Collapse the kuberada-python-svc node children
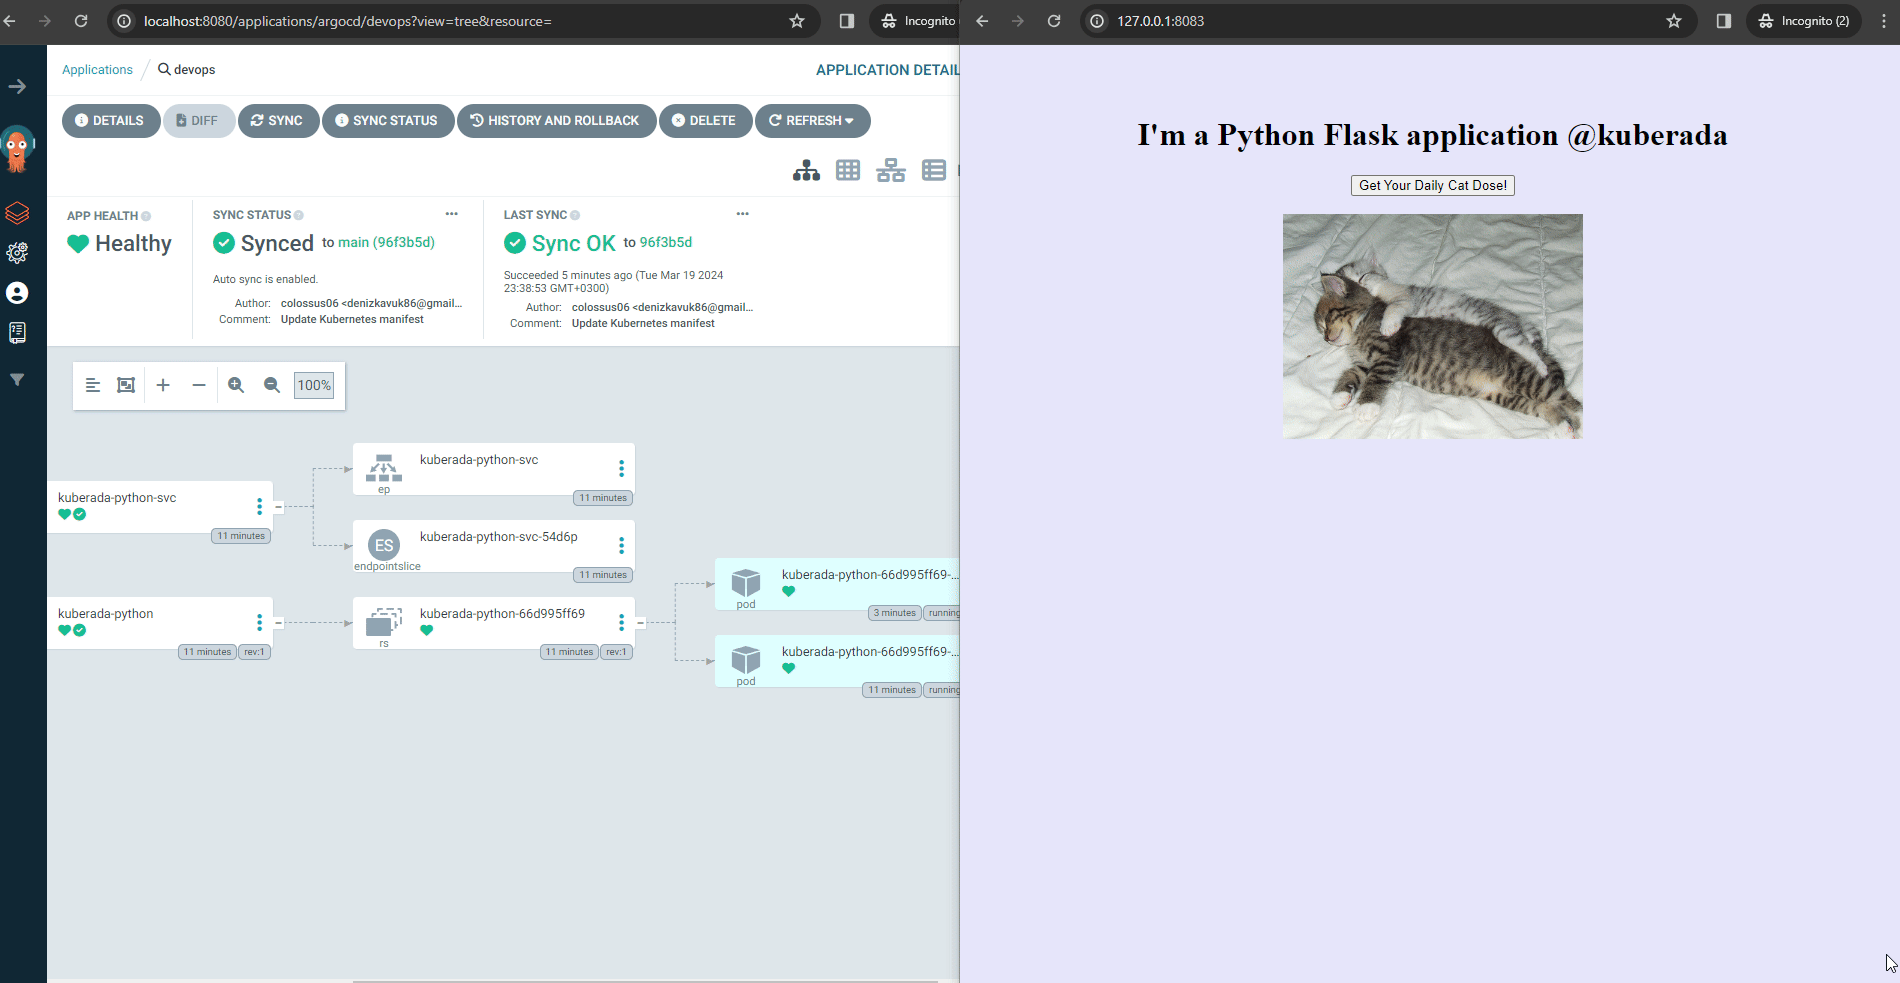The height and width of the screenshot is (983, 1900). click(279, 507)
